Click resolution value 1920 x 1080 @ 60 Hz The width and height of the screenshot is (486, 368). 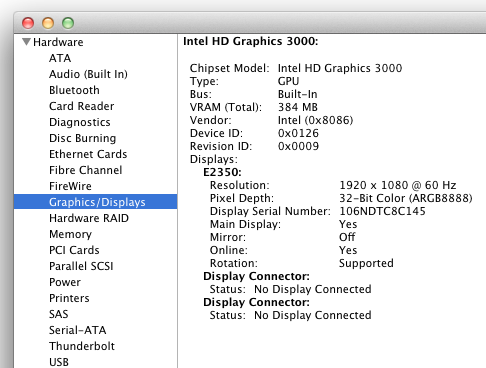pyautogui.click(x=398, y=185)
